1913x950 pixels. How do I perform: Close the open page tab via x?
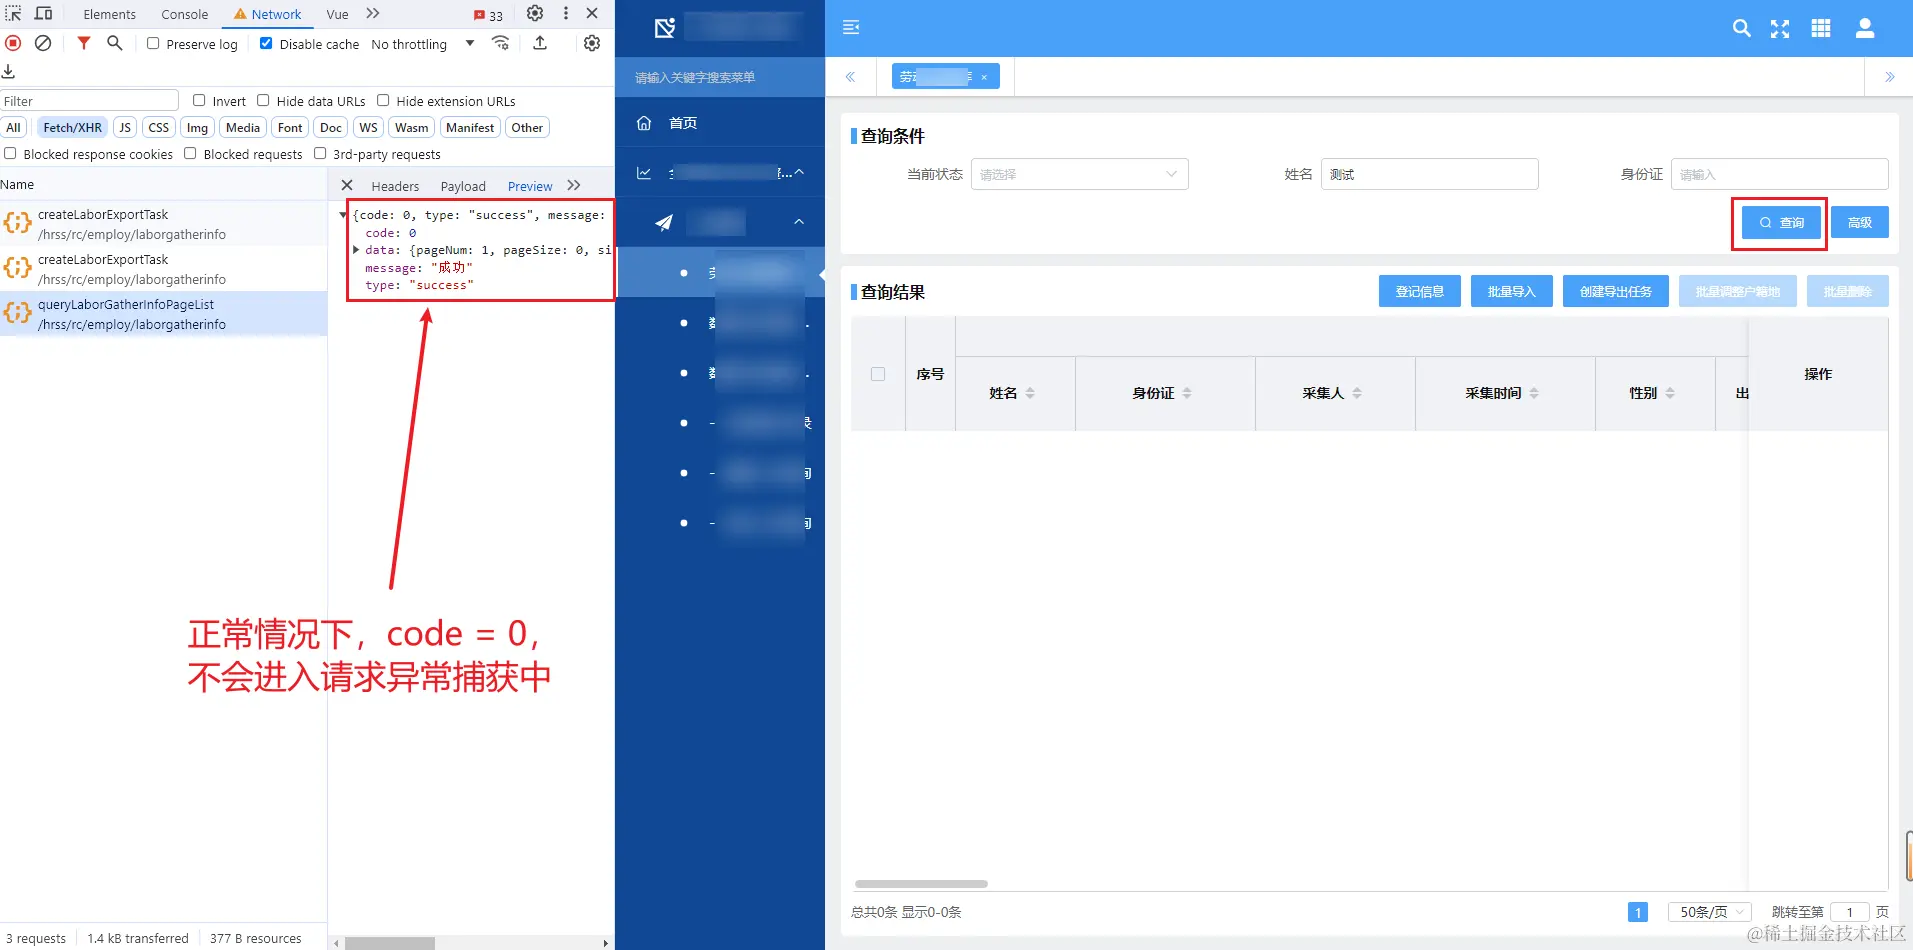coord(984,77)
